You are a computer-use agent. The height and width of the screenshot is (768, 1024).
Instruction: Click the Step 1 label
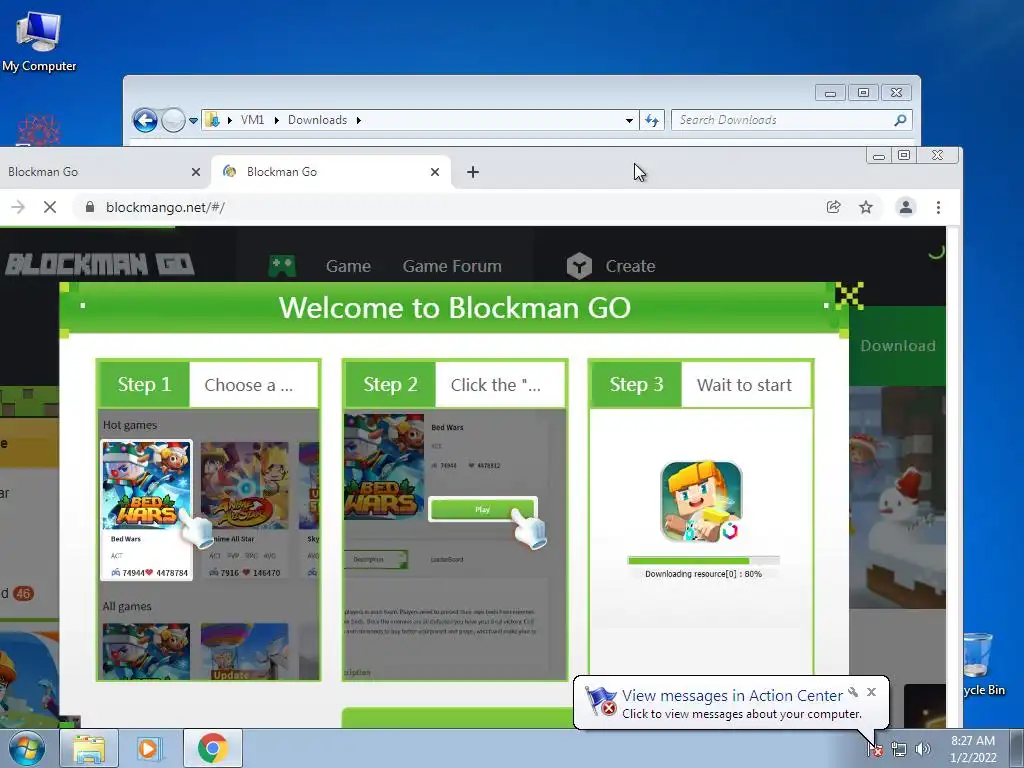pos(144,385)
